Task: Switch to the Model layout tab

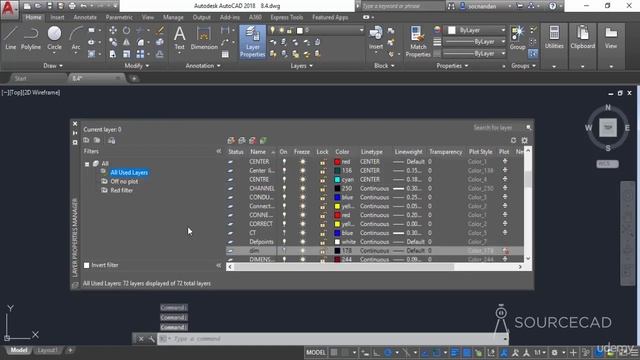Action: click(x=19, y=350)
